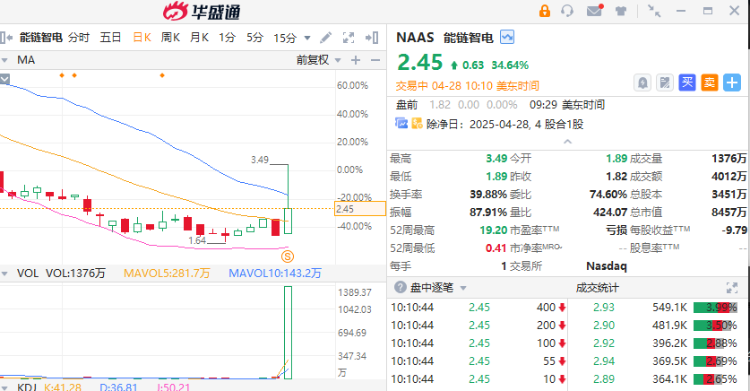Screen dimensions: 750x391
Task: Click the first orange event dot on chart
Action: click(62, 75)
